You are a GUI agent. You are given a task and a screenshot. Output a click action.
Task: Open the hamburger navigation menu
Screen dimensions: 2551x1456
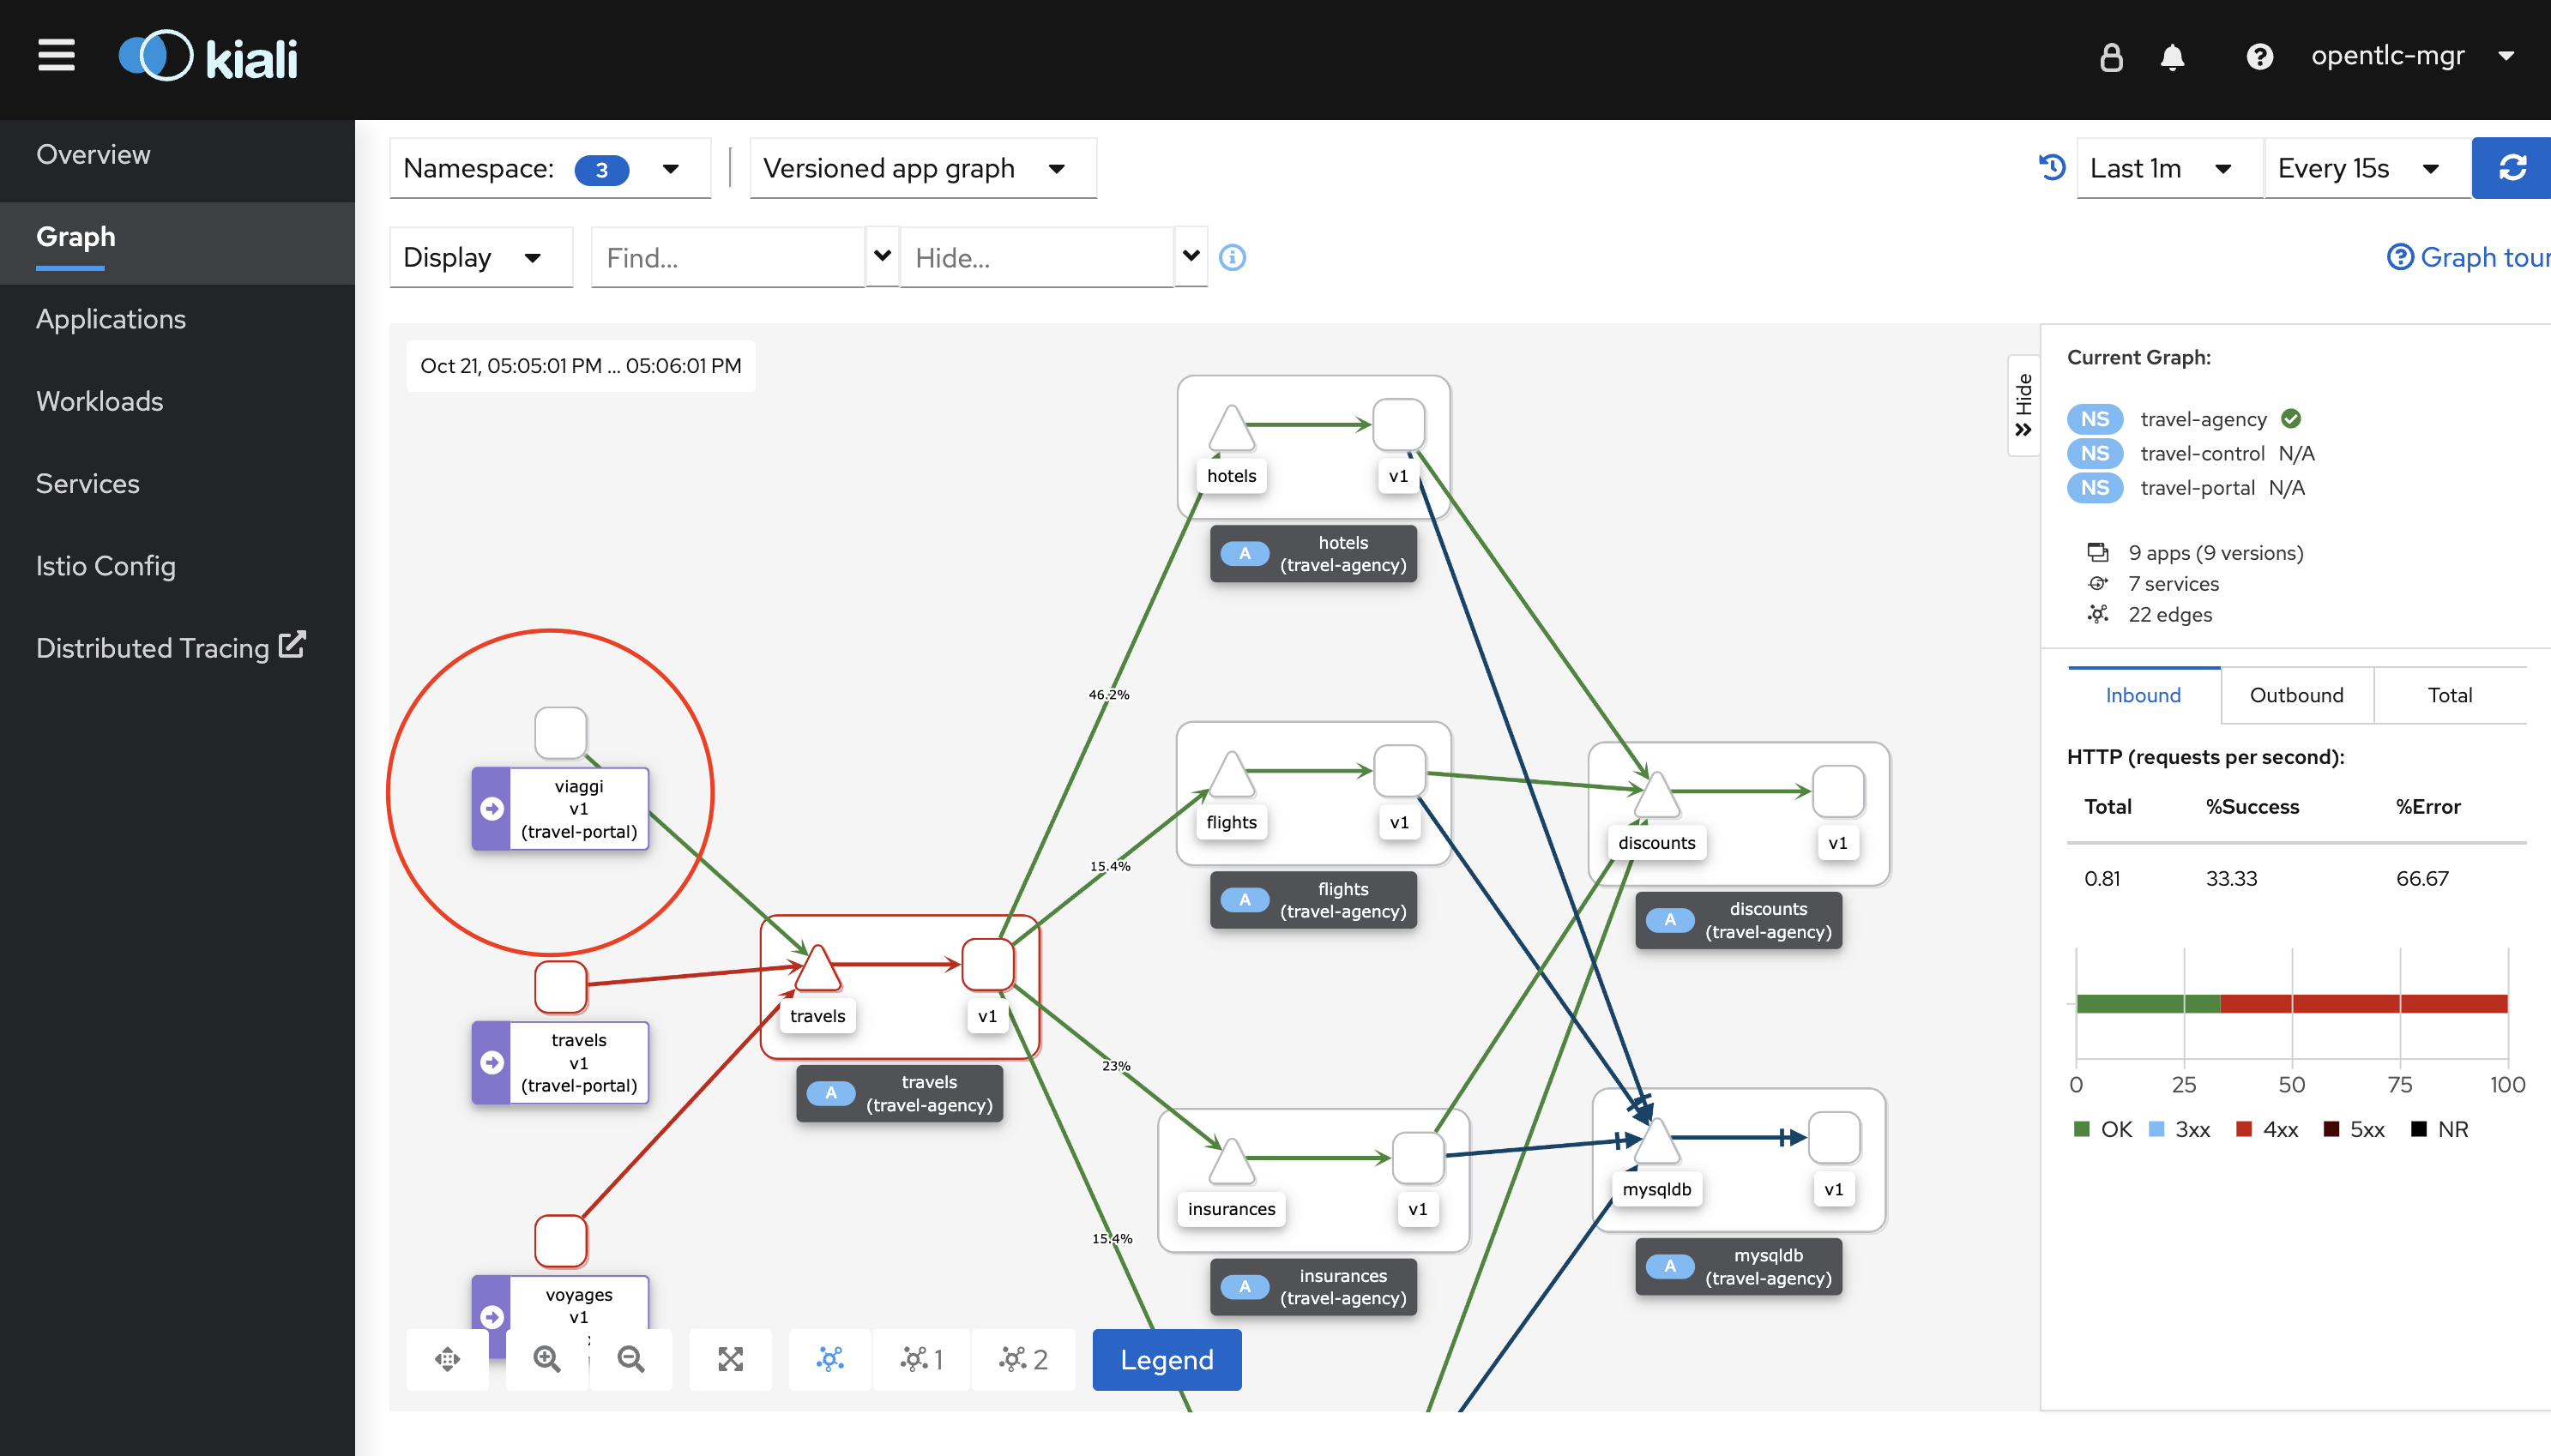[x=56, y=55]
